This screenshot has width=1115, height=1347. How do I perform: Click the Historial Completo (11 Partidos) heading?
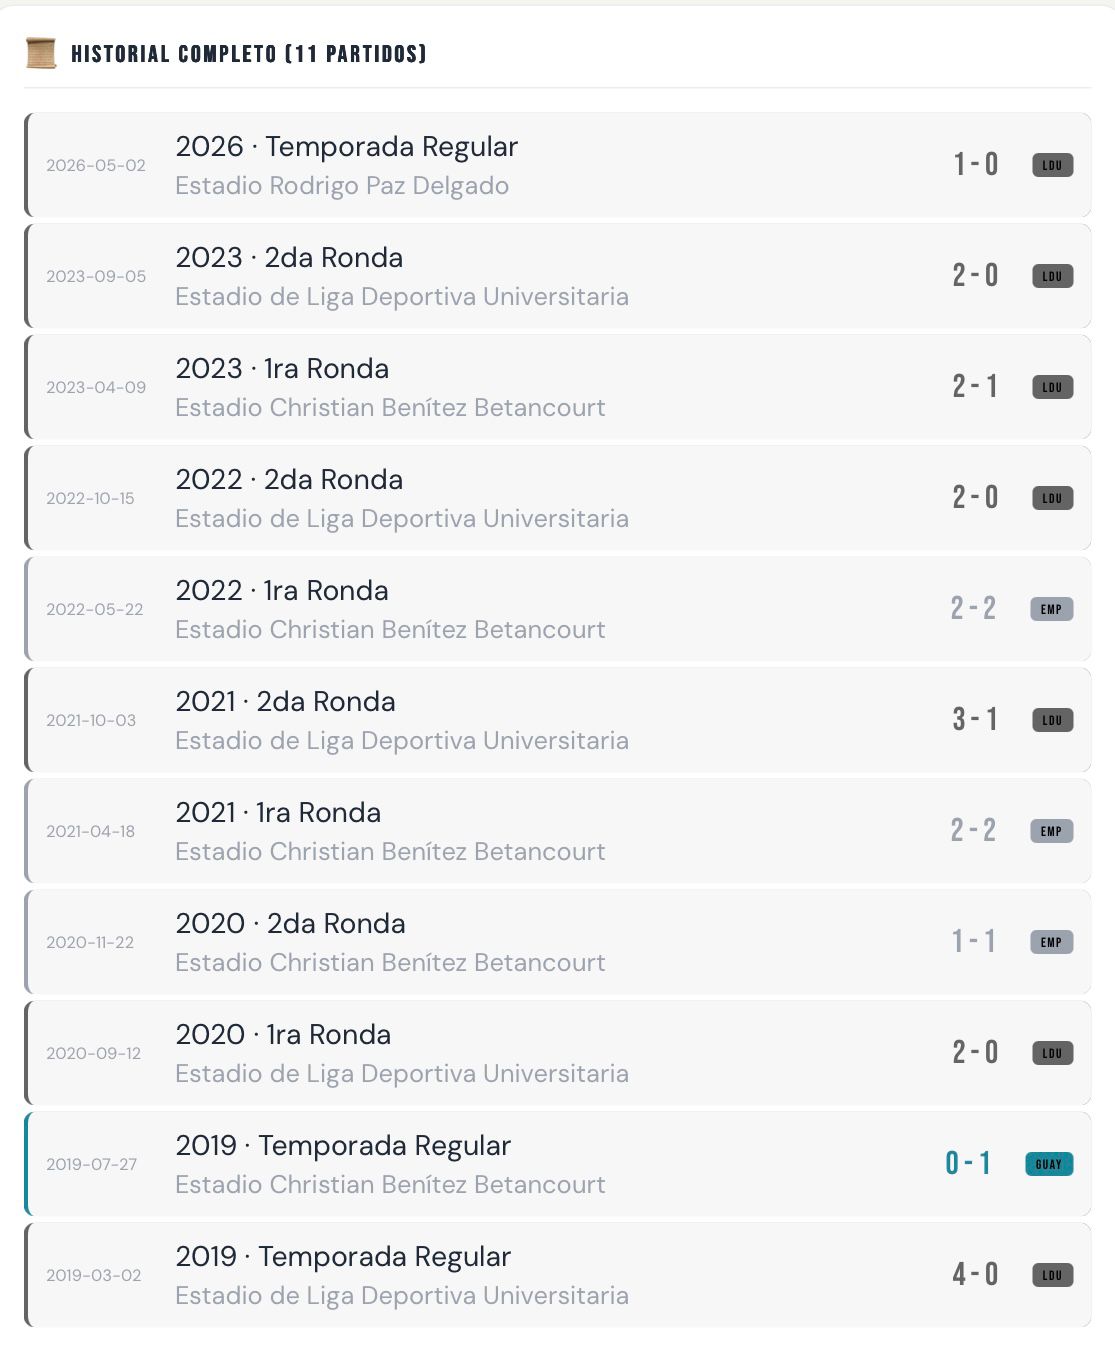click(x=249, y=54)
